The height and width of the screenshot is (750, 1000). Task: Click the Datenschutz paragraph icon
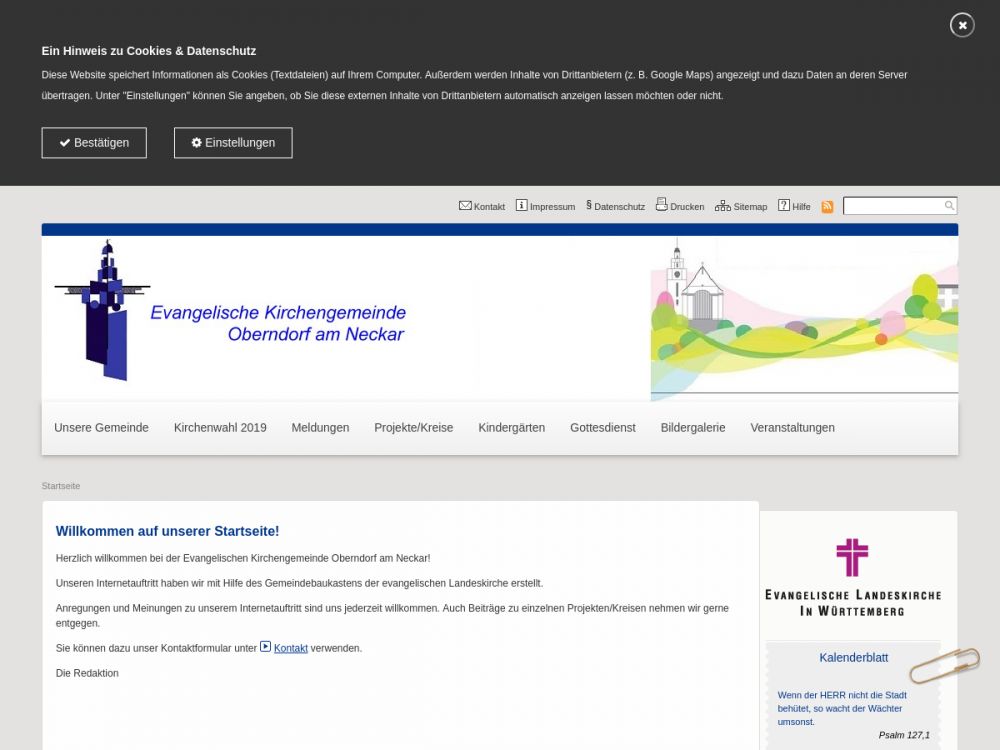pos(589,206)
